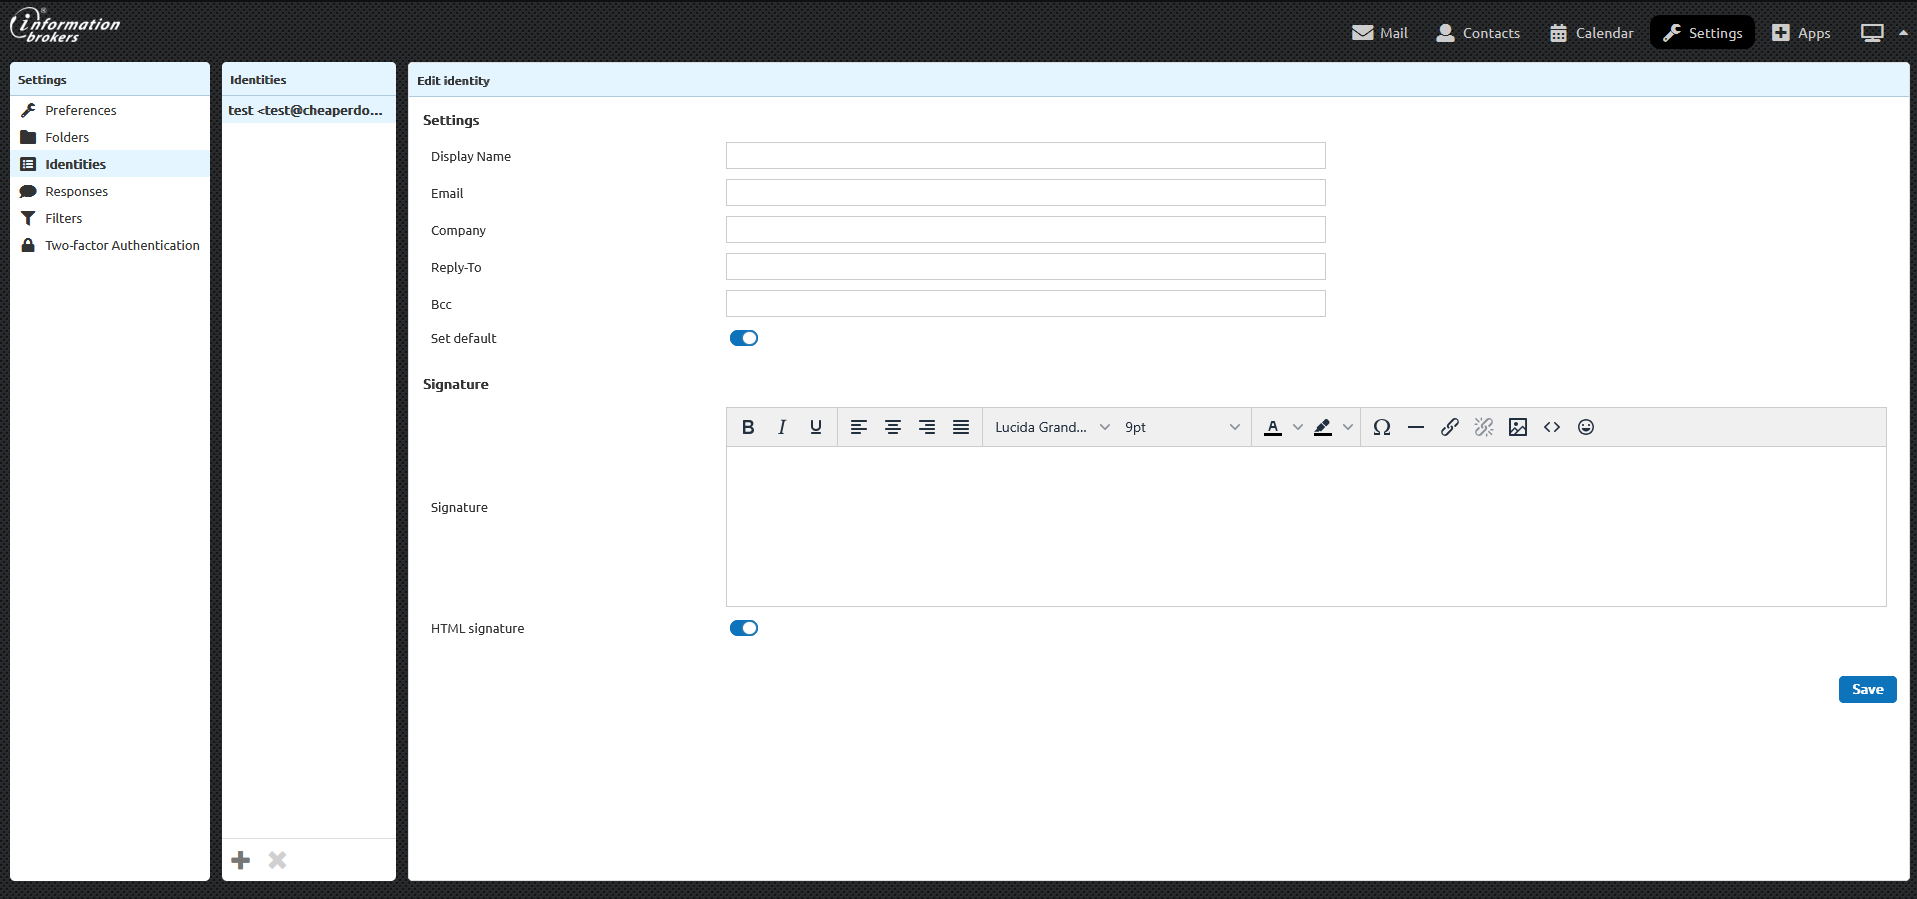Apply italic formatting in signature toolbar
1917x899 pixels.
[782, 427]
